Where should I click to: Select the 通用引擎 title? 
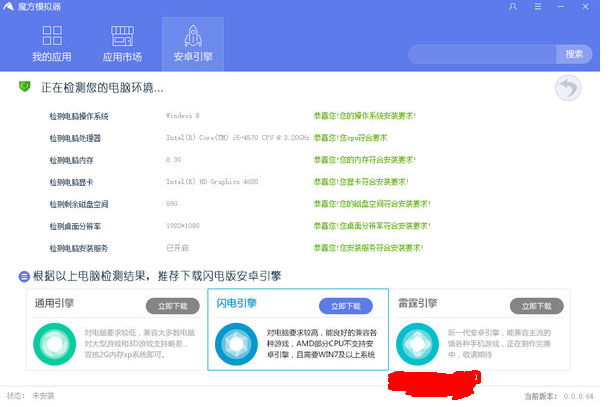click(54, 303)
